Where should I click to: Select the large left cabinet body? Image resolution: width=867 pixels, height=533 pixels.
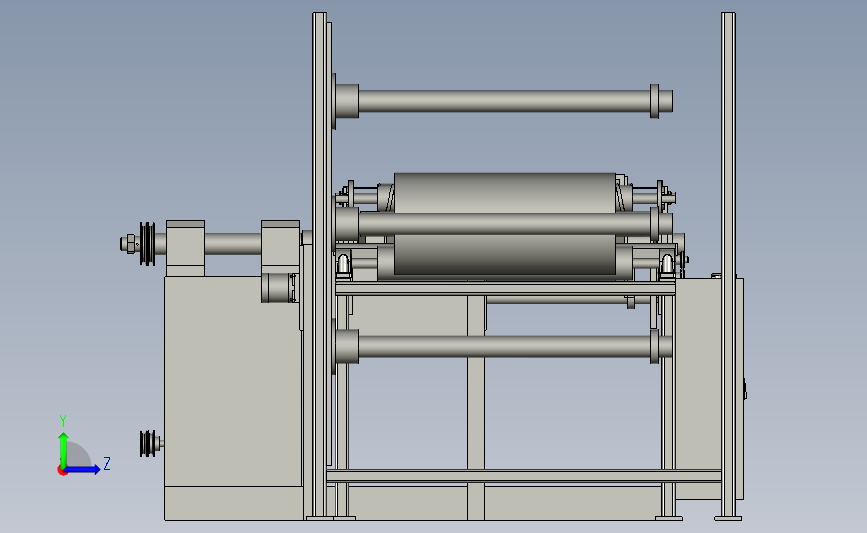pyautogui.click(x=233, y=382)
